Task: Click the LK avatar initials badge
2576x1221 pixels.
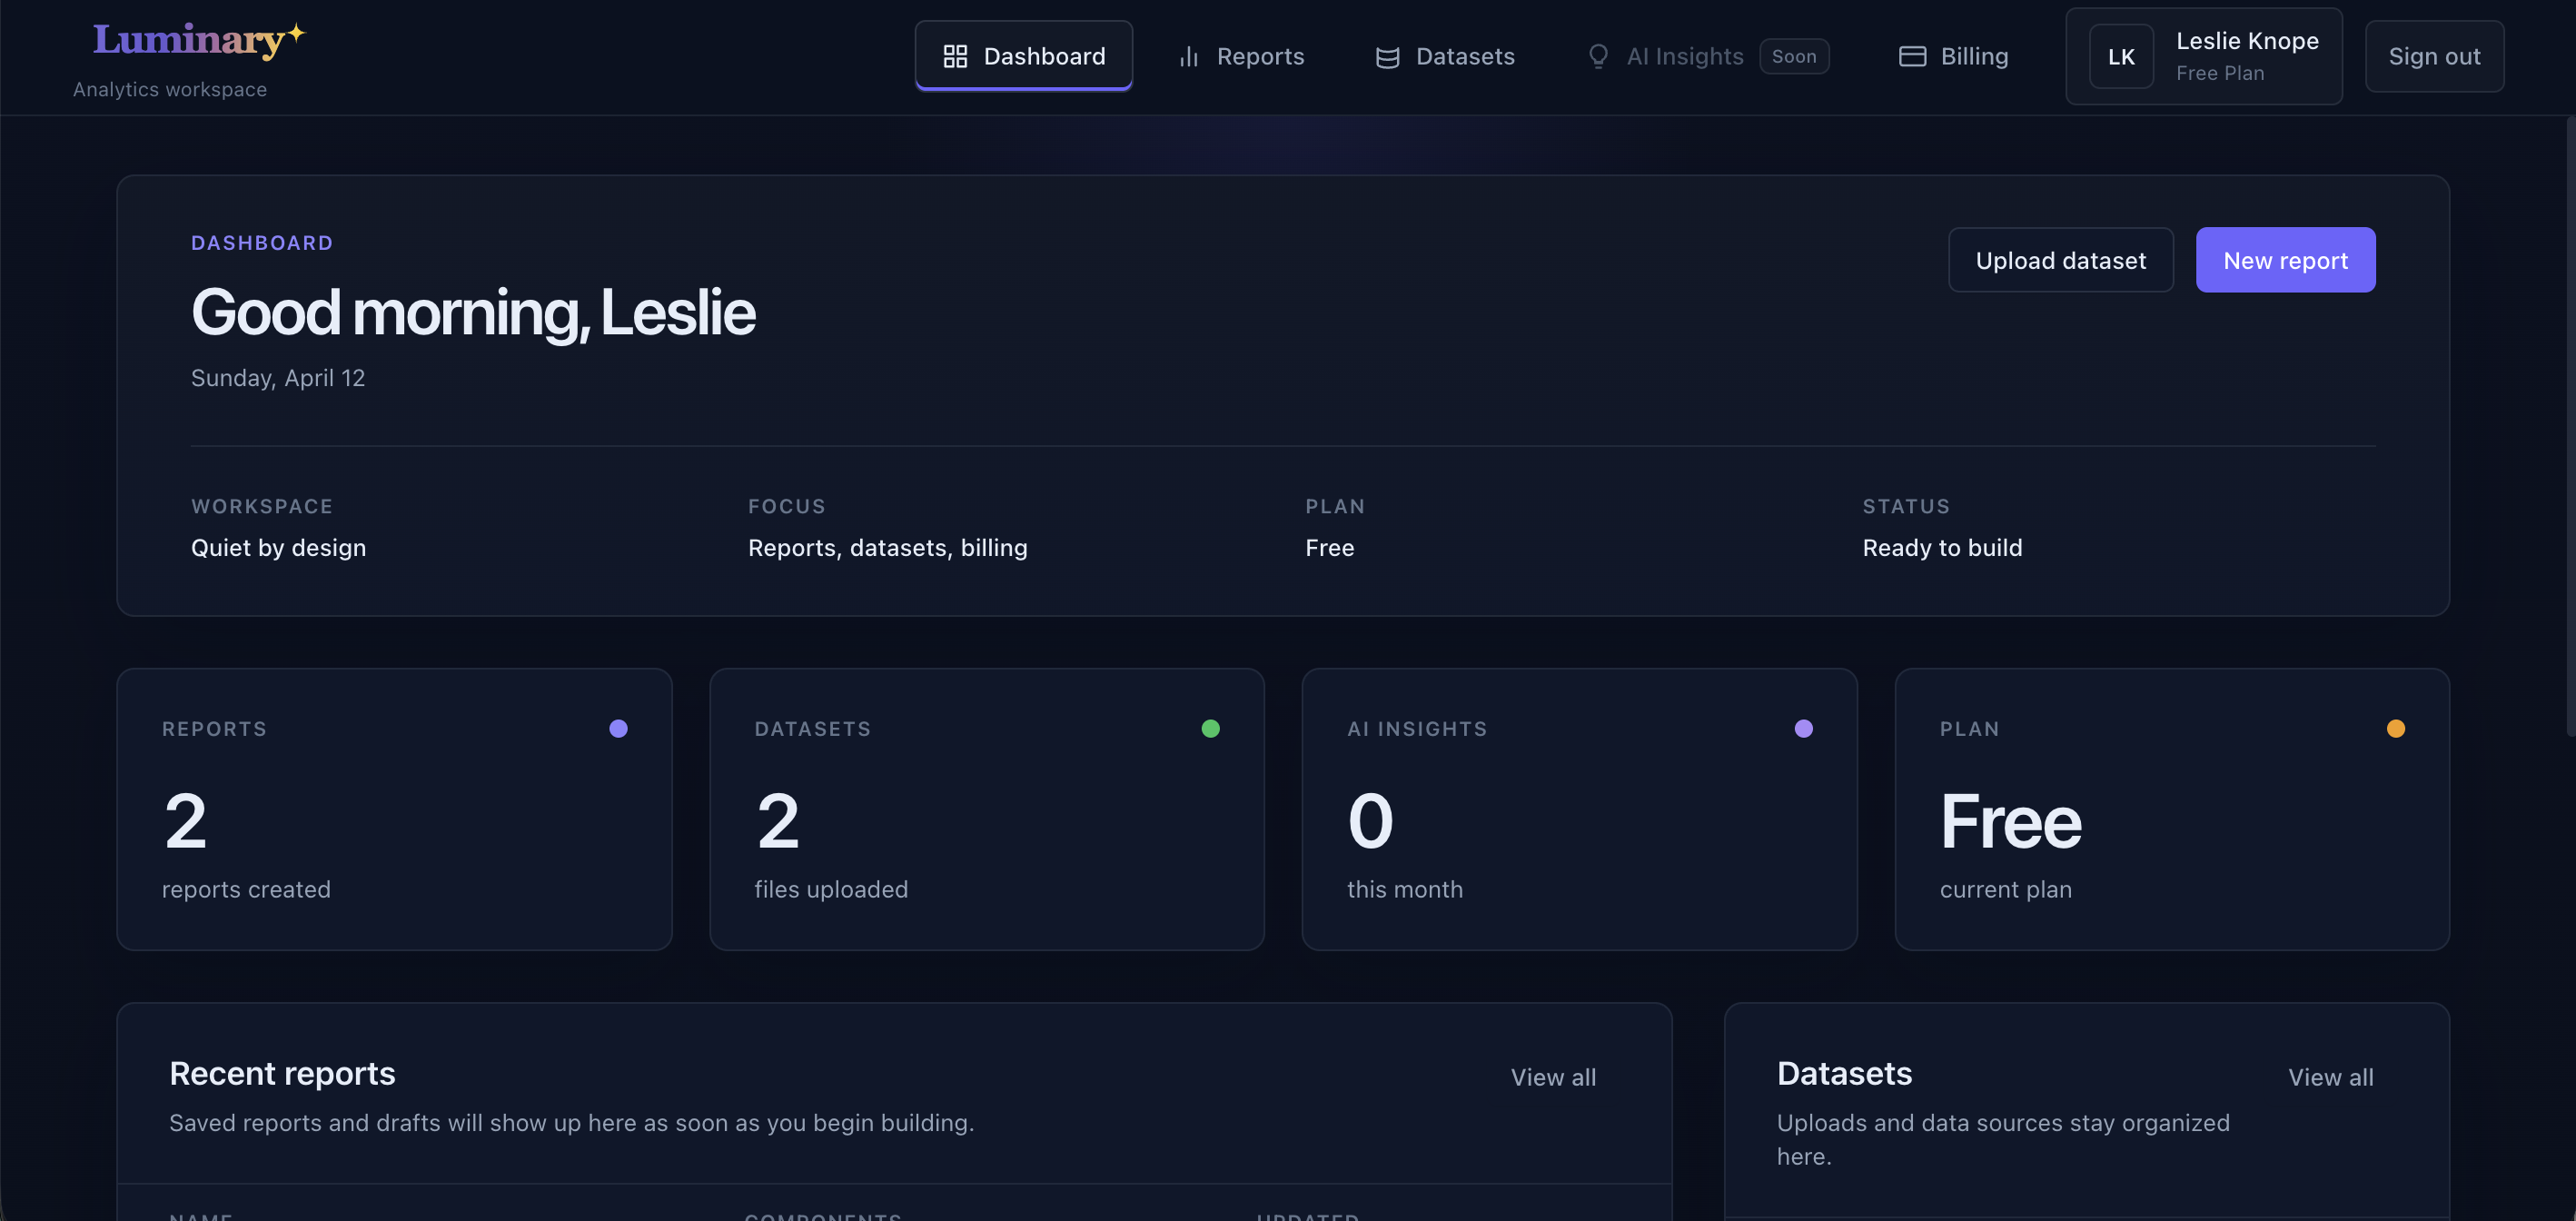Action: (2122, 56)
